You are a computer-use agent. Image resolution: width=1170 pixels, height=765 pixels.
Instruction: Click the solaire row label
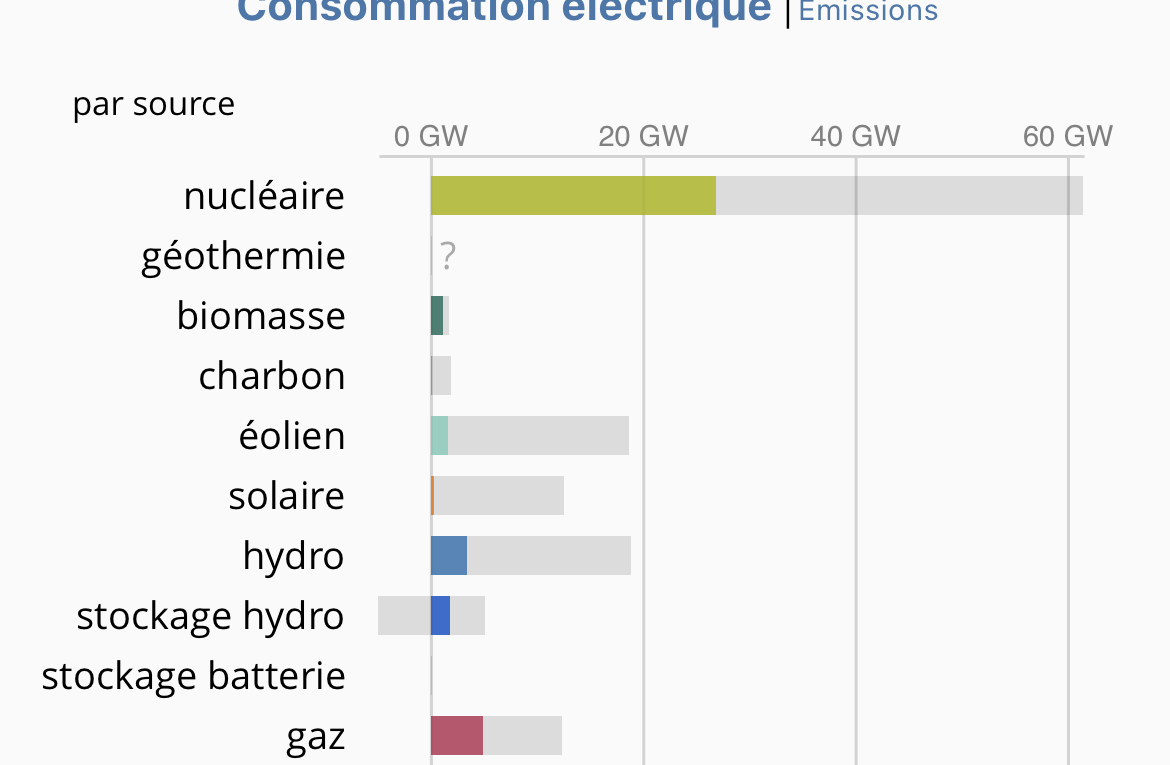tap(287, 496)
